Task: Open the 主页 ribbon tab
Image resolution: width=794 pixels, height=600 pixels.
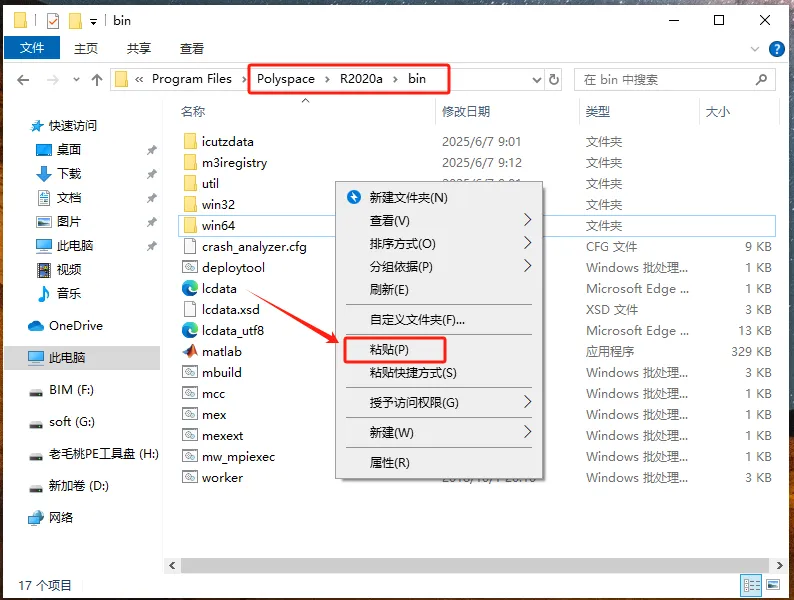Action: 86,49
